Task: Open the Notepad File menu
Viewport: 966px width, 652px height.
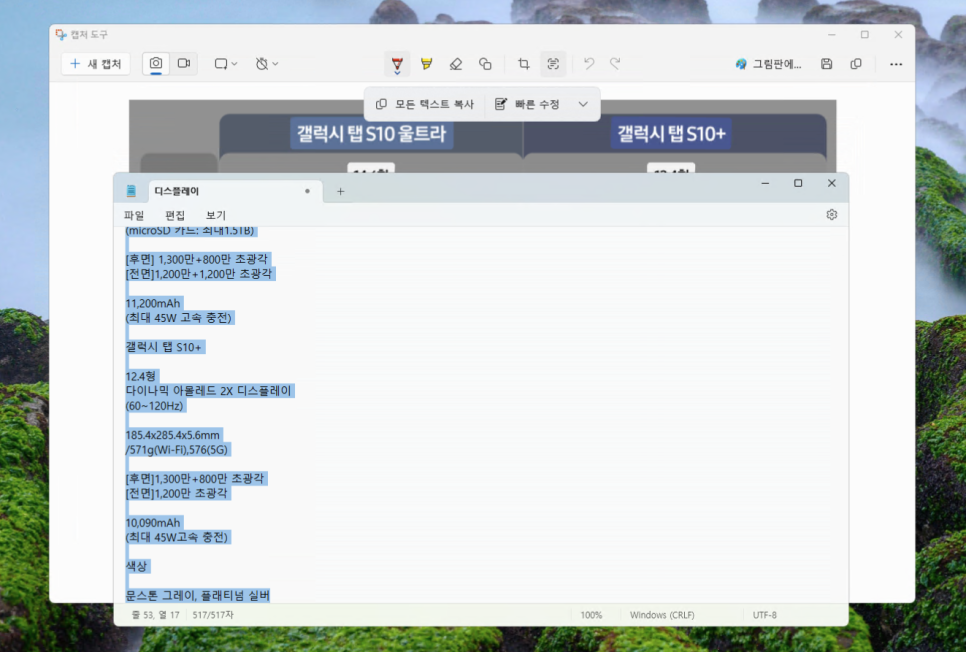Action: point(134,215)
